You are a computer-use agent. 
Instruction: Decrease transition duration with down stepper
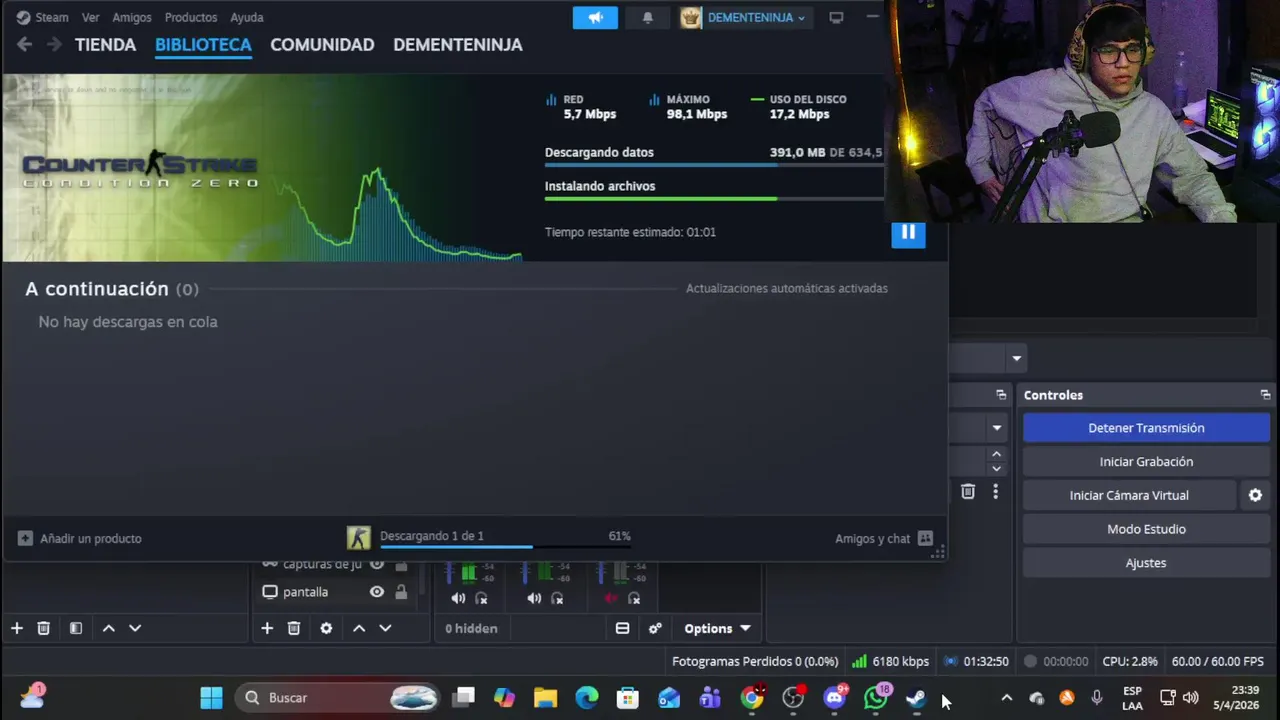(x=996, y=468)
